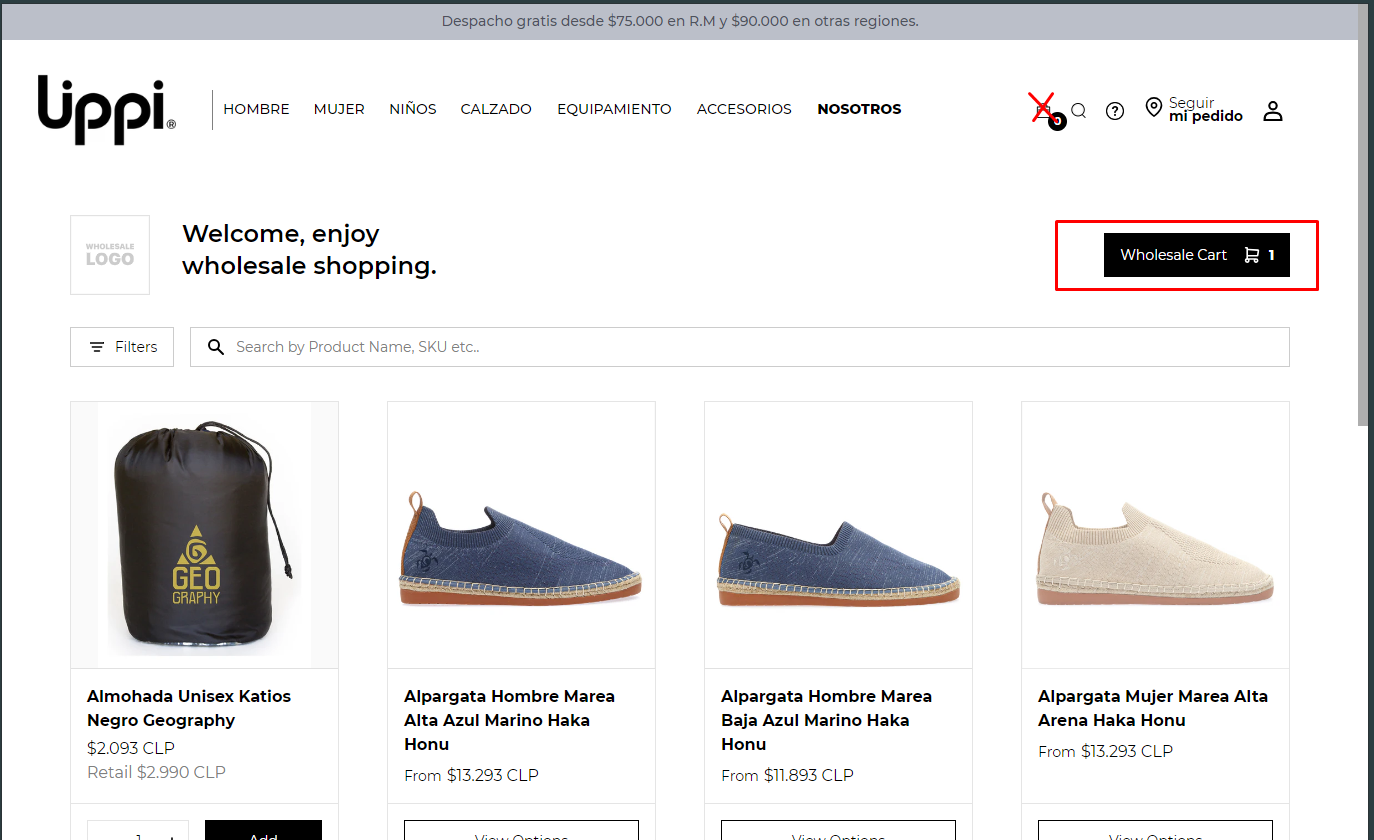Image resolution: width=1374 pixels, height=840 pixels.
Task: Click the Lippi logo
Action: click(107, 108)
